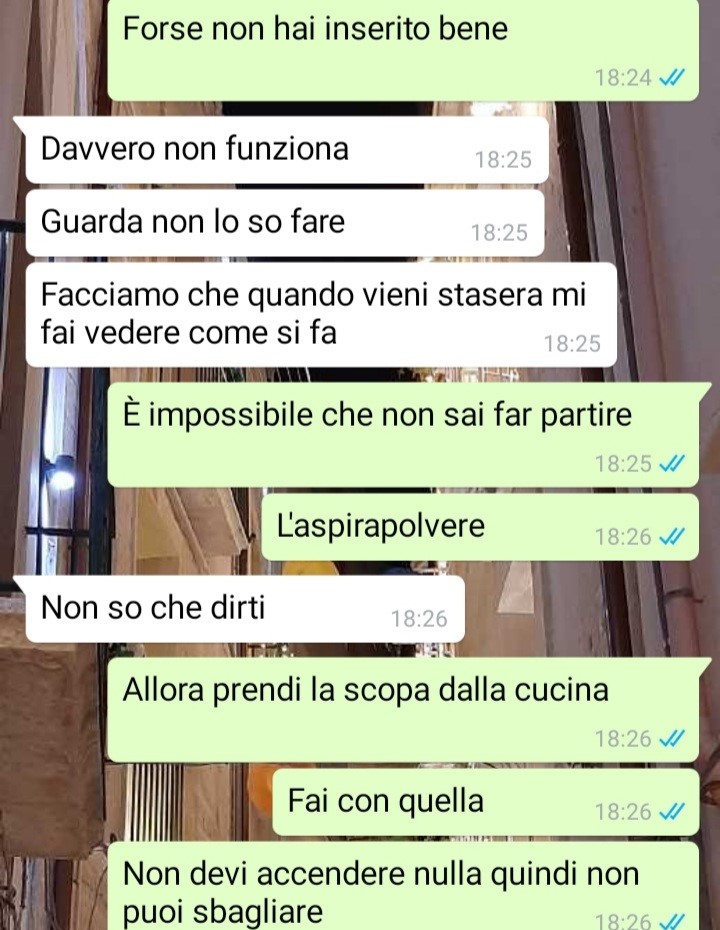Tap blue ticks beside 'Fai con quella'
The width and height of the screenshot is (720, 930).
672,811
